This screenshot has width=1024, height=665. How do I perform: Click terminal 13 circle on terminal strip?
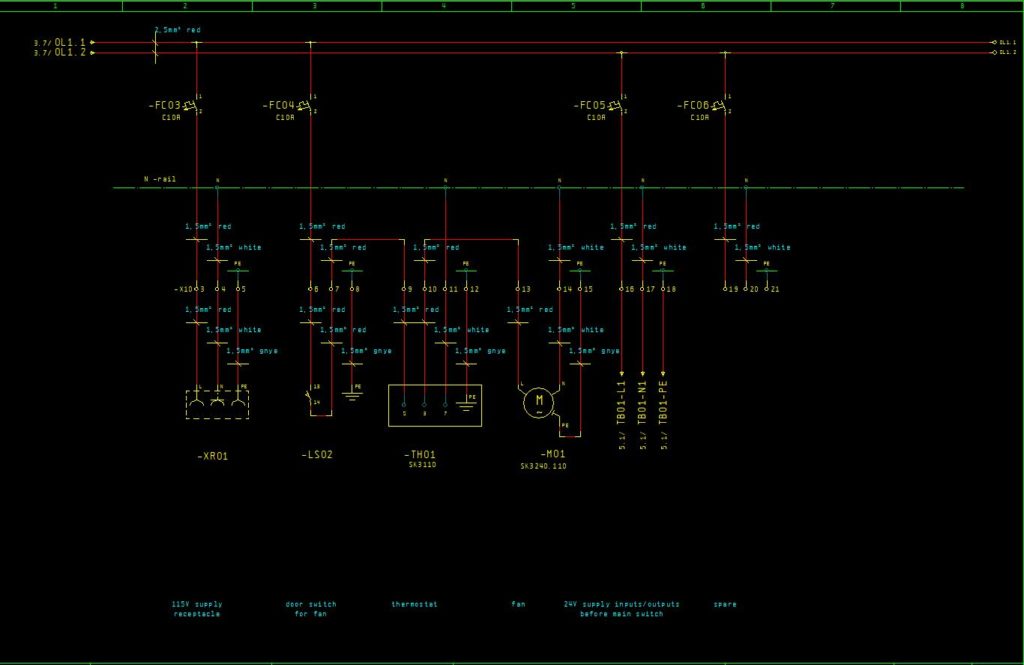coord(518,289)
